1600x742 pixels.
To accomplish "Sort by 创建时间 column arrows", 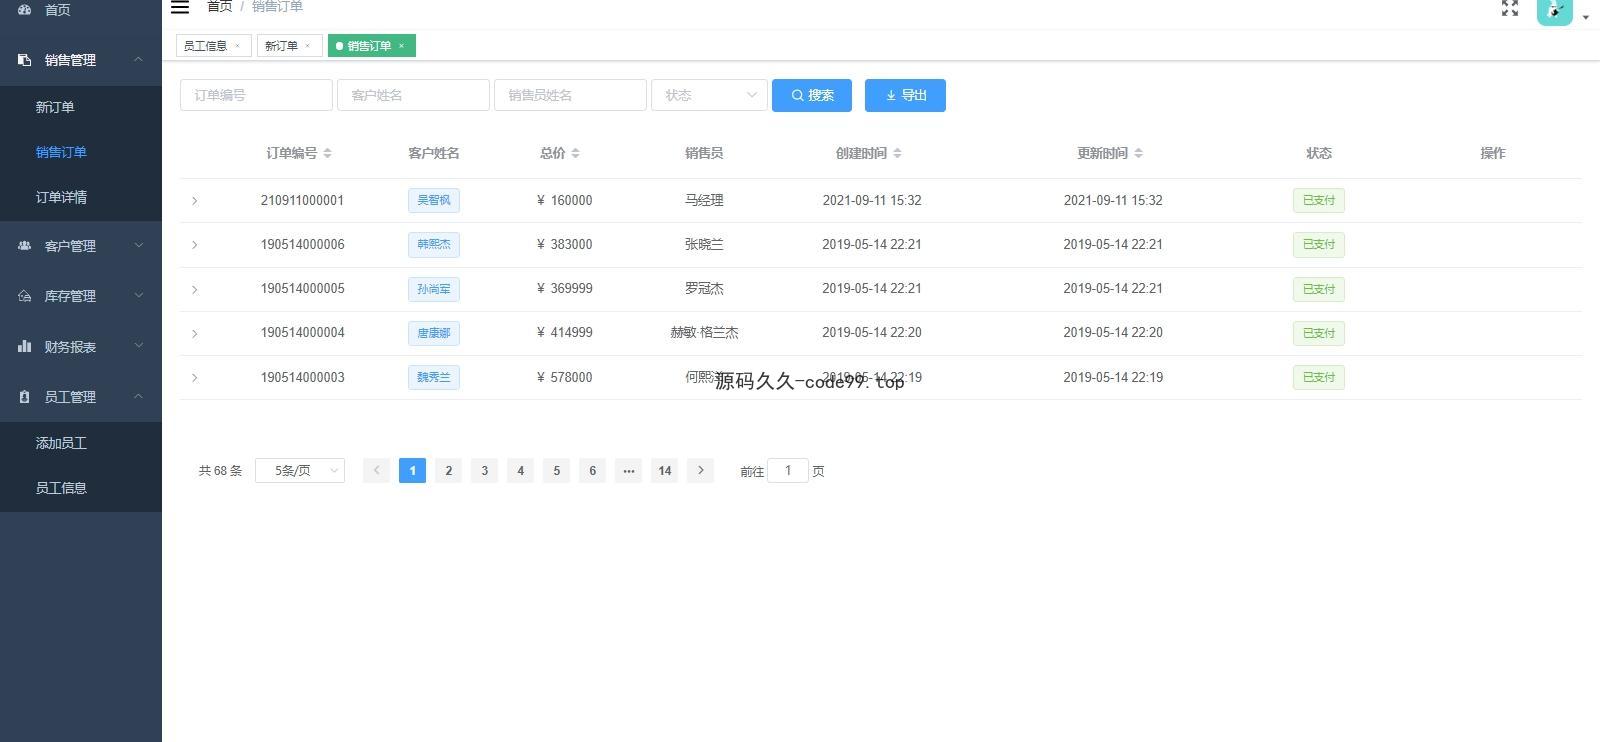I will 897,153.
